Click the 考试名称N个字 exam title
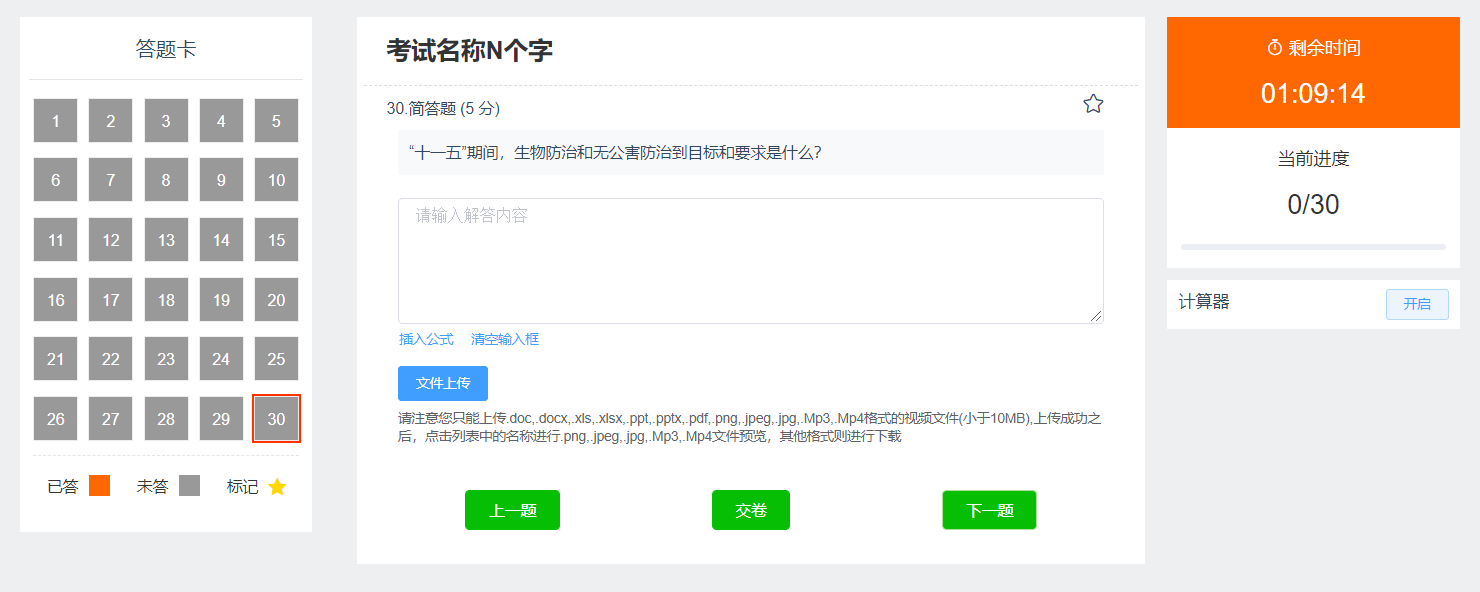Viewport: 1480px width, 592px height. 469,50
